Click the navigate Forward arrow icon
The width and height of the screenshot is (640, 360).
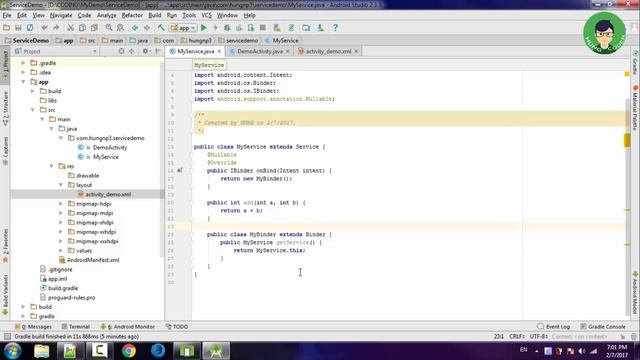point(147,28)
